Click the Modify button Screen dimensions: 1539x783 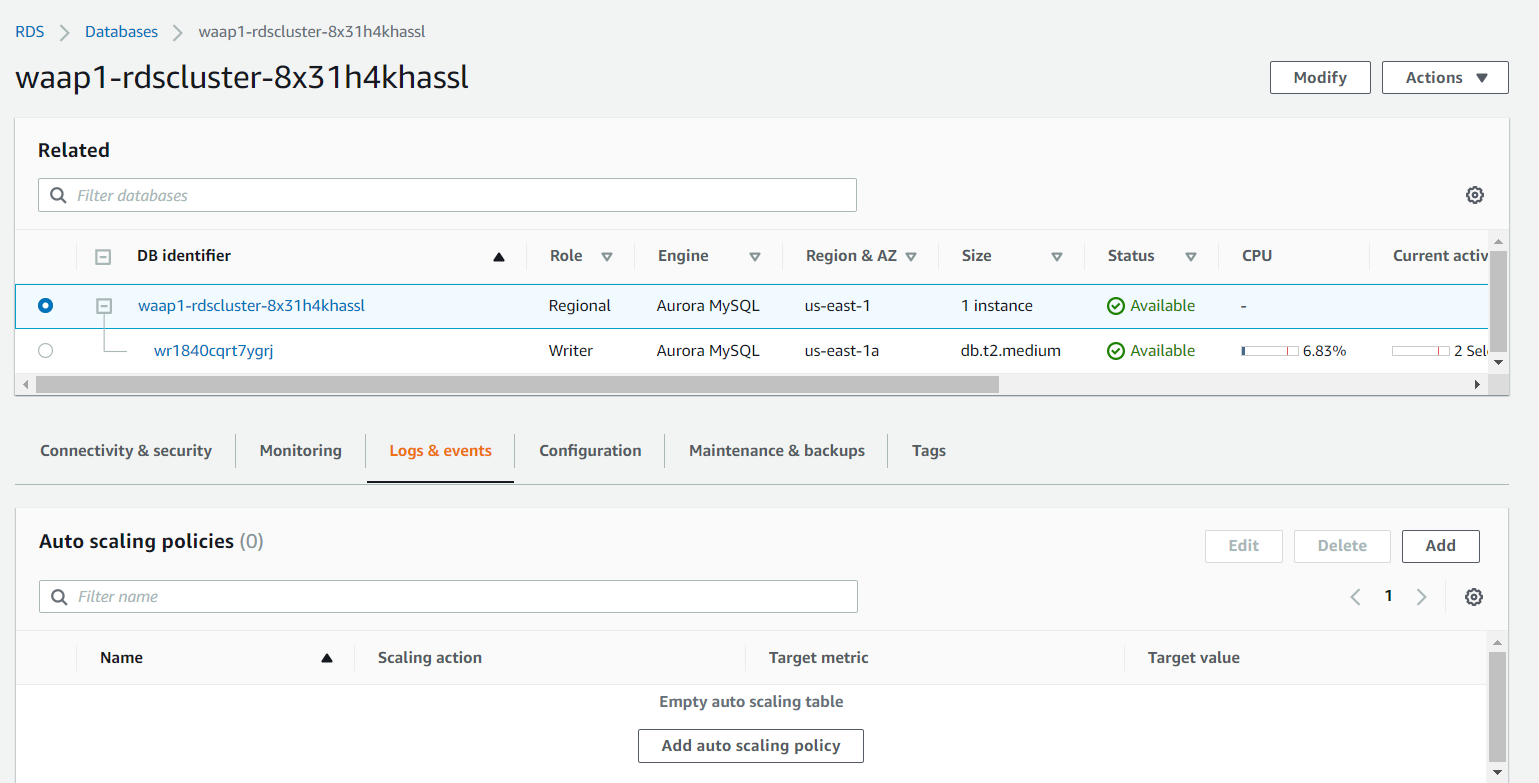(1320, 78)
